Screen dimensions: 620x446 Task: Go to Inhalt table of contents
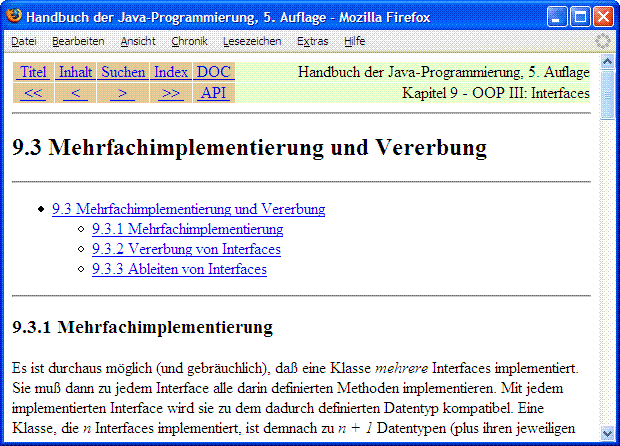pyautogui.click(x=75, y=72)
